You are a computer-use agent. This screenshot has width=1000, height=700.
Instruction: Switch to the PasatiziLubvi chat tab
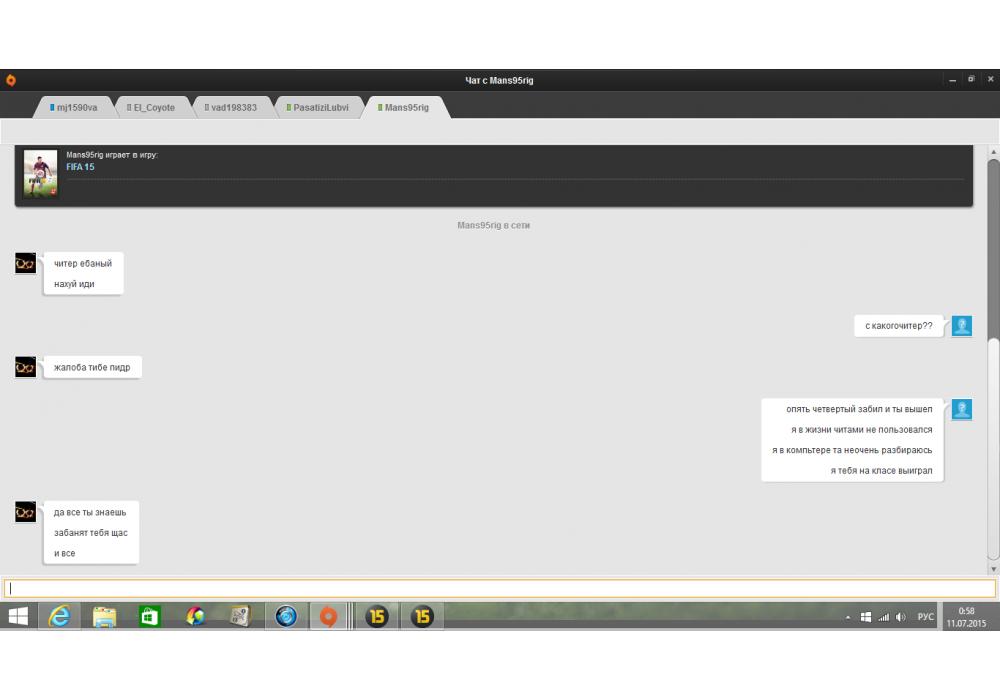click(x=318, y=107)
